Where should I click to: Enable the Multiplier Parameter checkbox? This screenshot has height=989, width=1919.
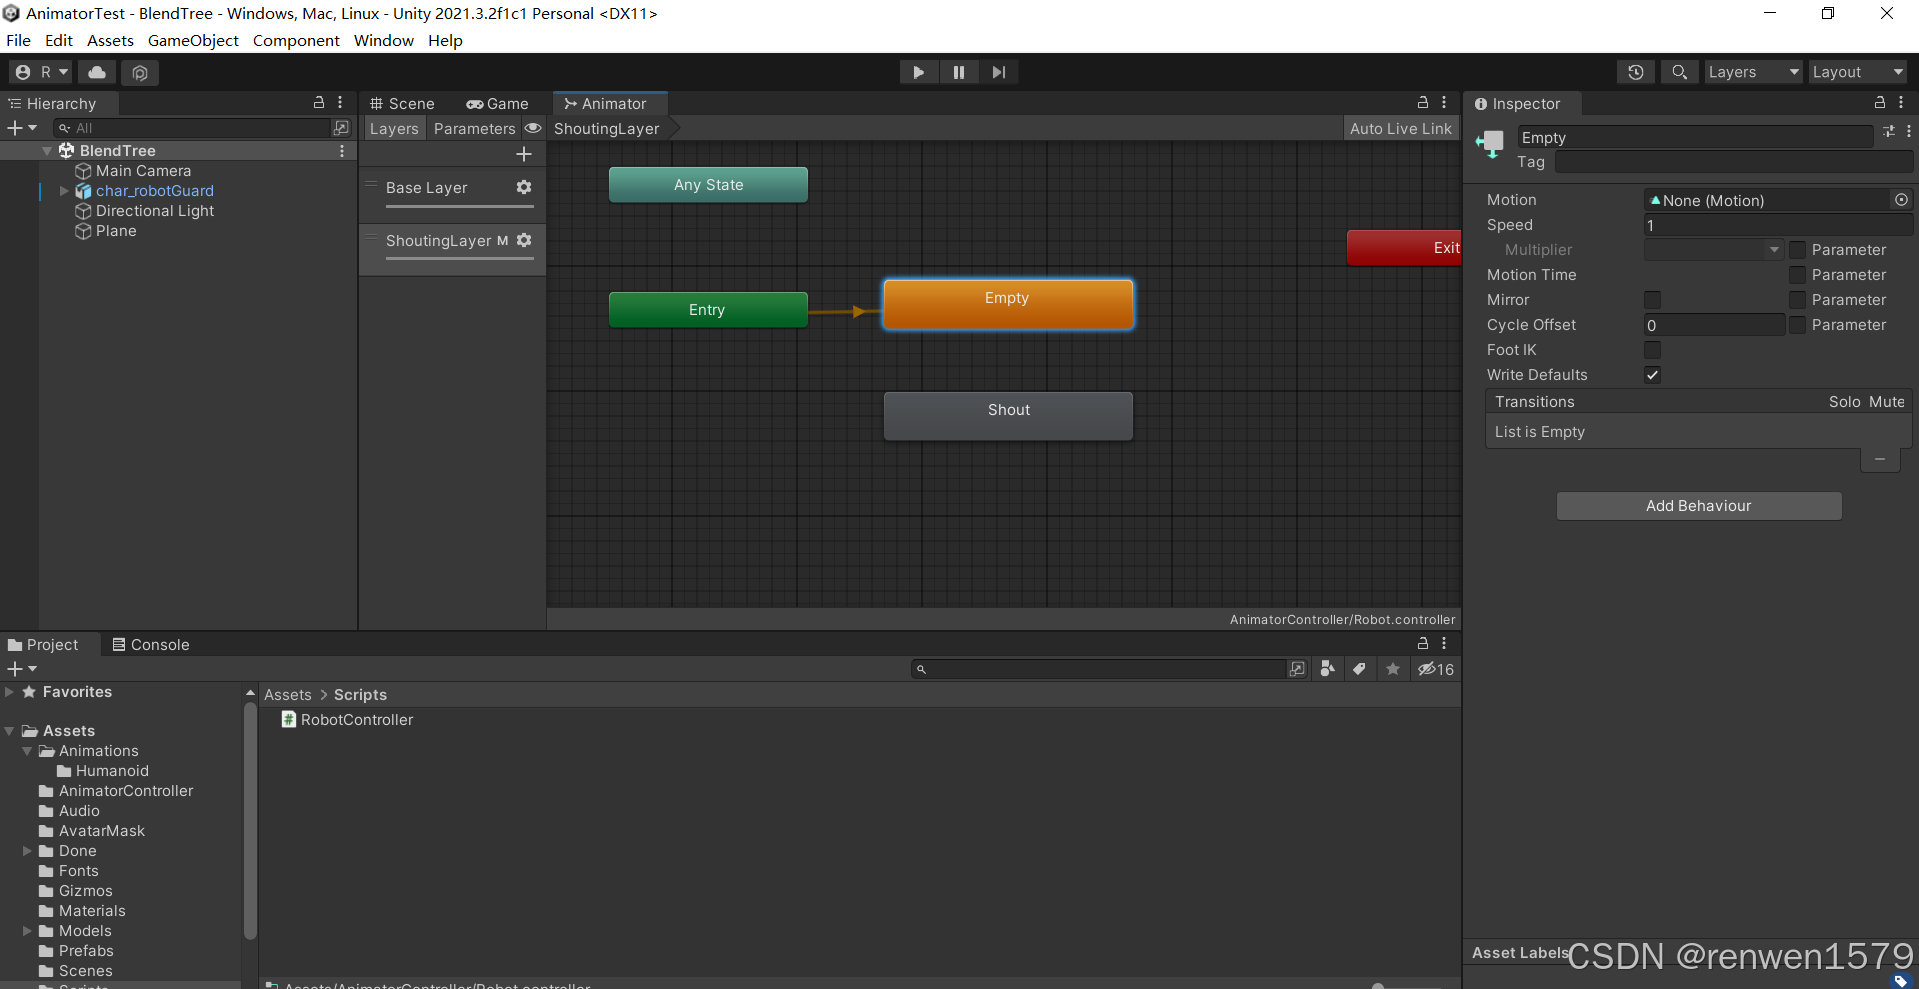tap(1797, 250)
